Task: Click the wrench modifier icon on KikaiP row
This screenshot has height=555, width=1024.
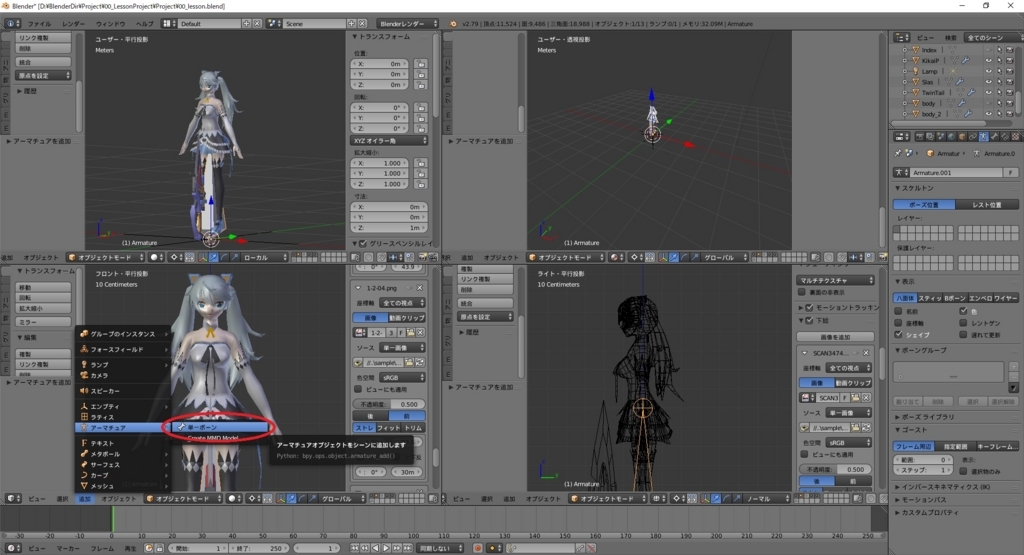Action: click(965, 61)
